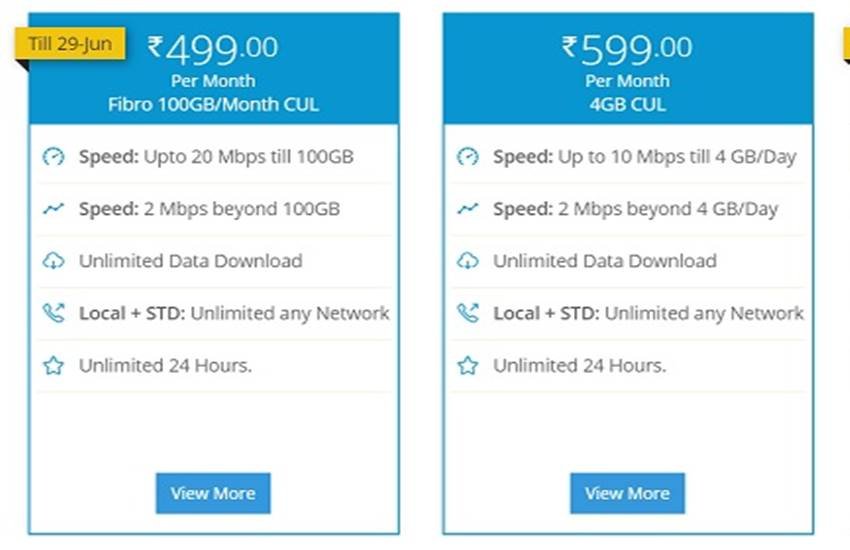This screenshot has width=850, height=550.
Task: Select the ₹499.00 price heading
Action: point(212,49)
